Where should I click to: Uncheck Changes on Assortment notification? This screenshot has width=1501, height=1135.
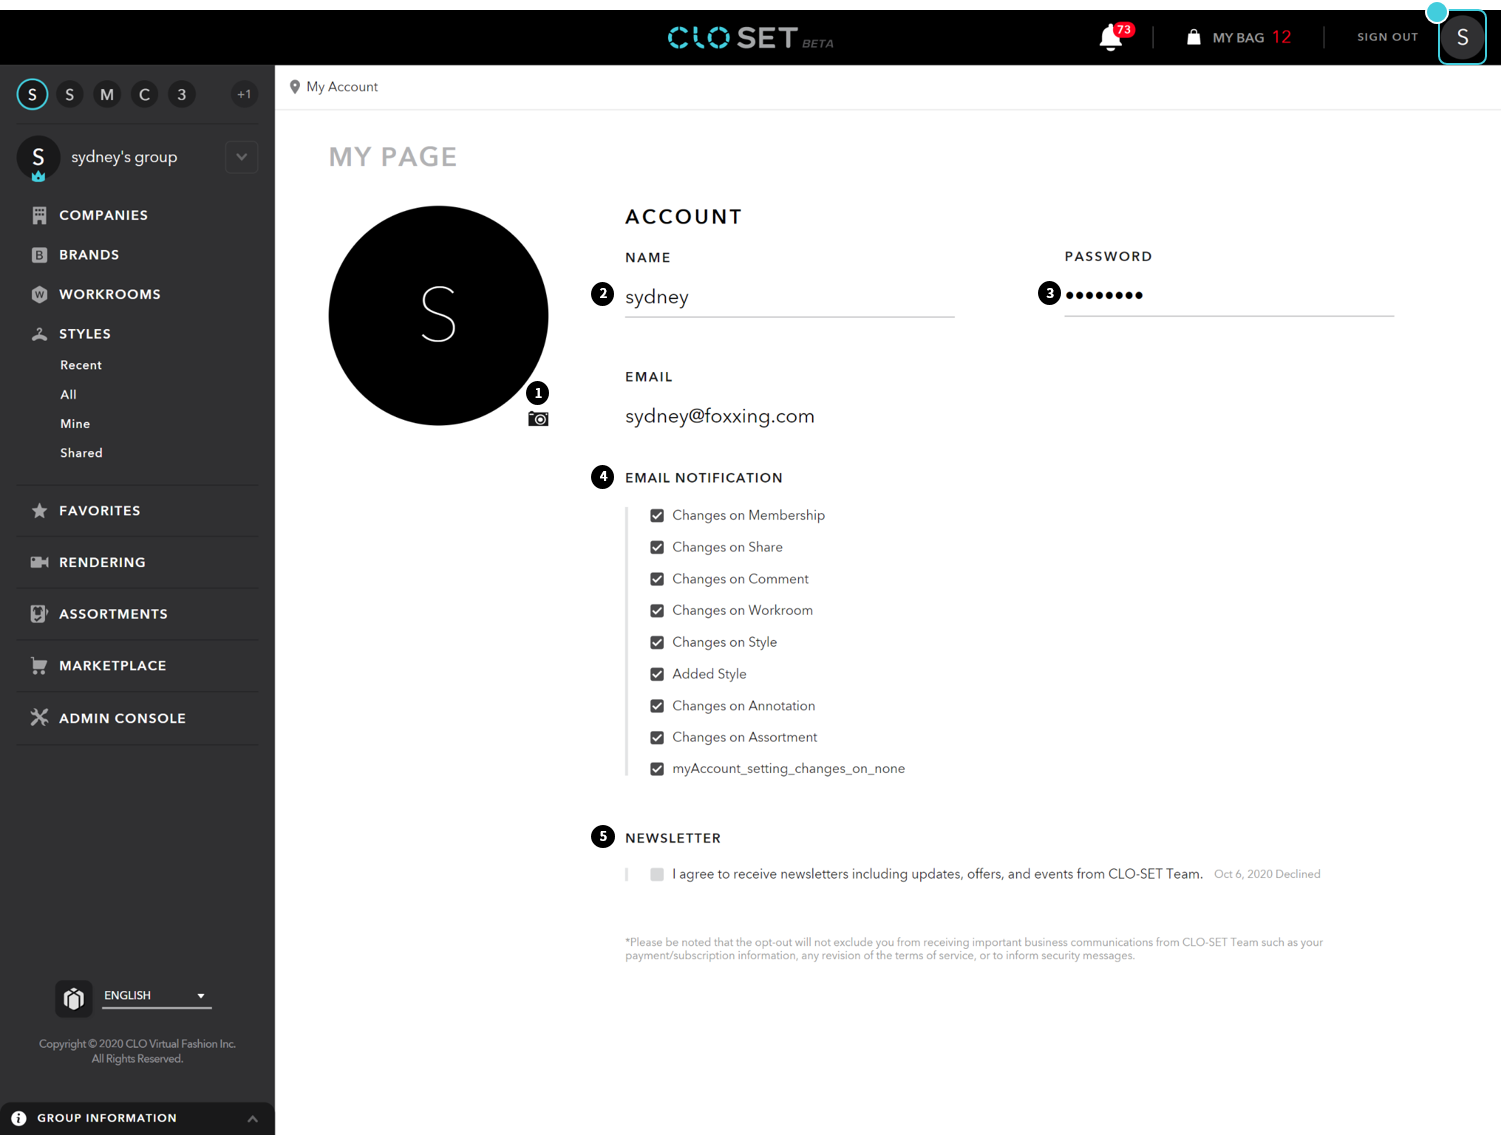pyautogui.click(x=657, y=738)
